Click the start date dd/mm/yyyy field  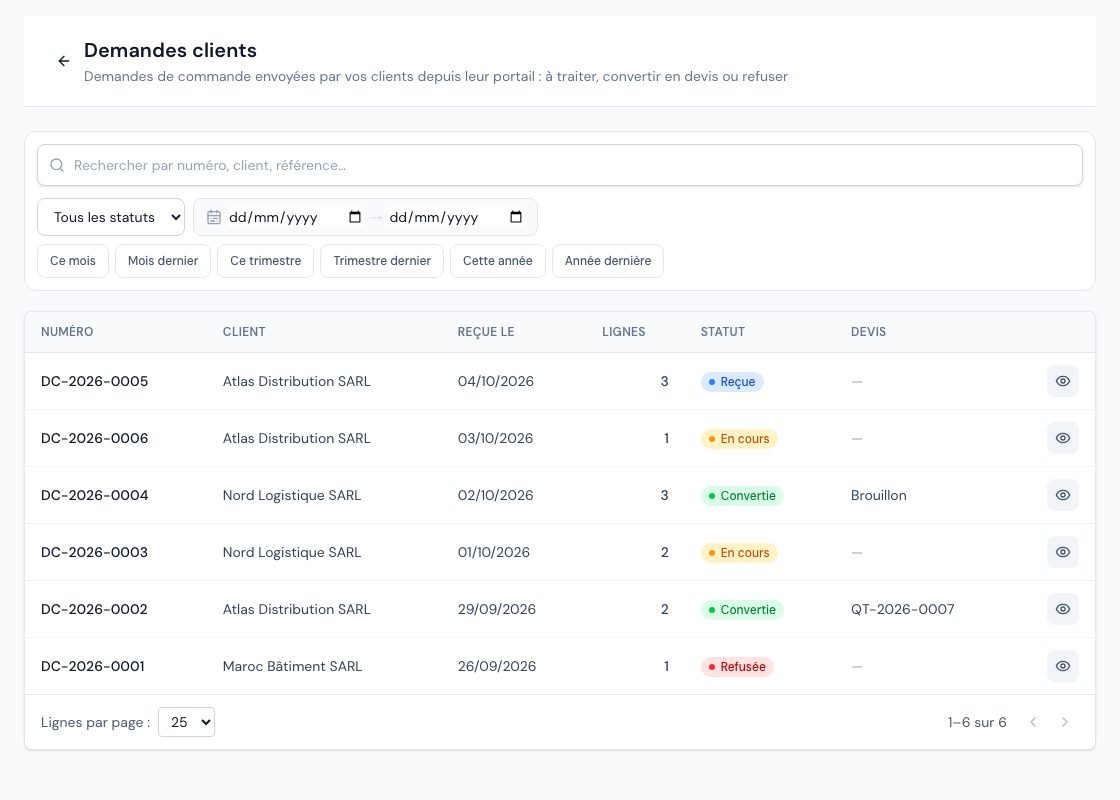(x=294, y=217)
